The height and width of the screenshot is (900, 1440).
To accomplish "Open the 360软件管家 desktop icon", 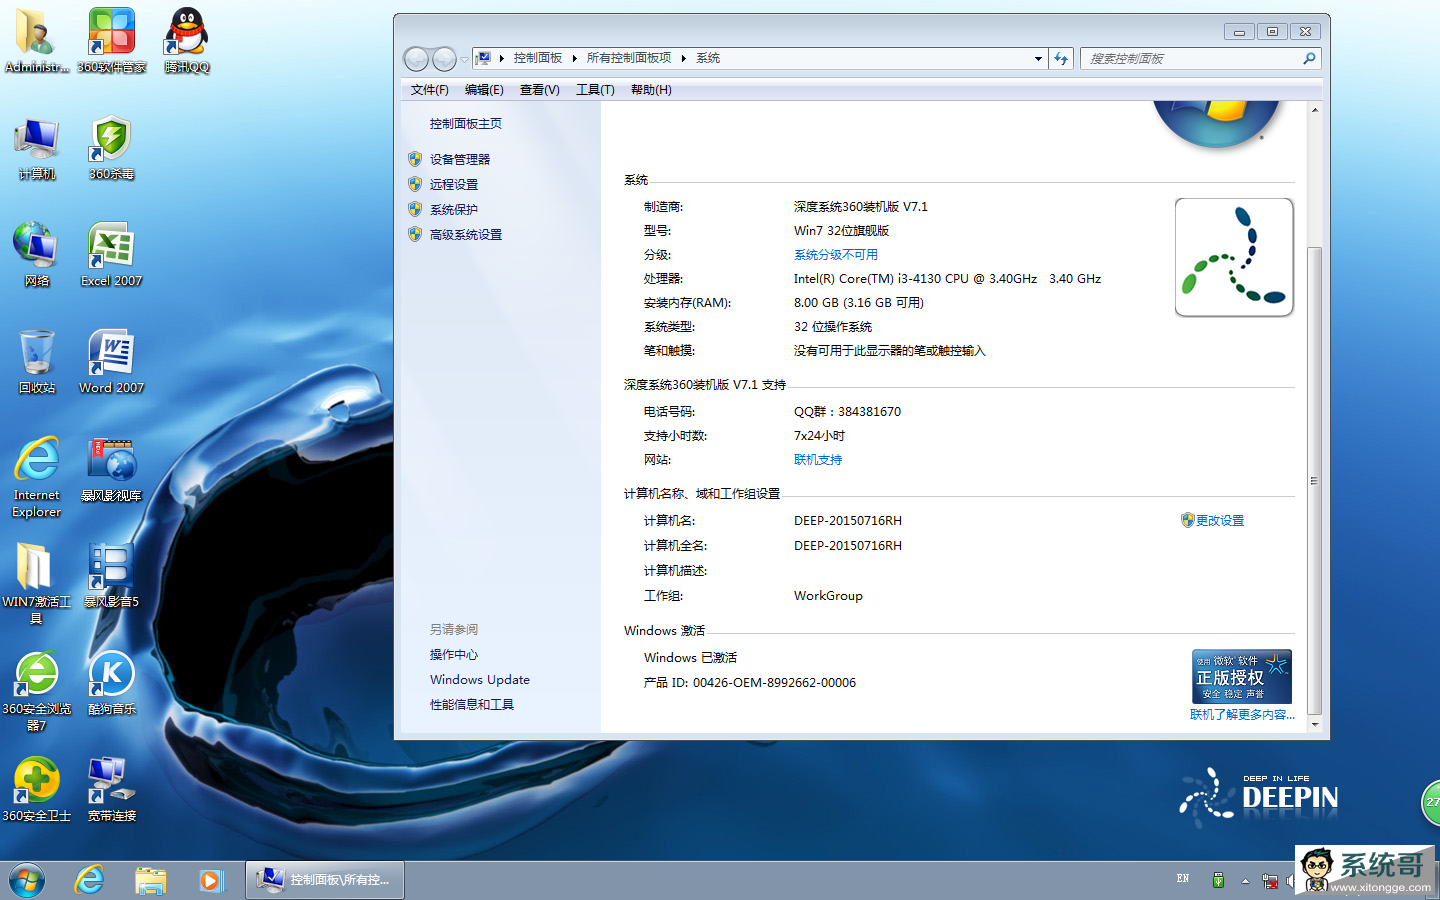I will (x=112, y=40).
